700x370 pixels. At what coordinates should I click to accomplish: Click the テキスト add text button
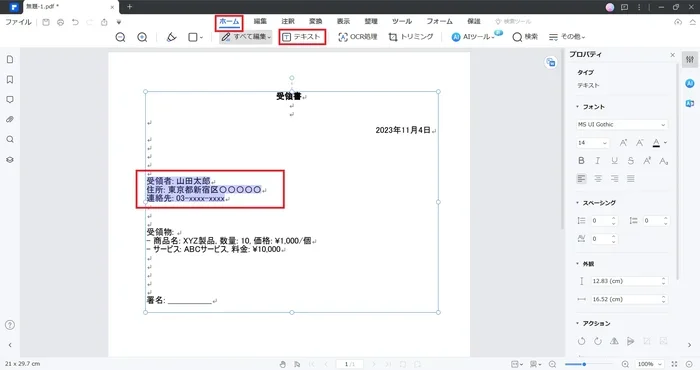302,37
